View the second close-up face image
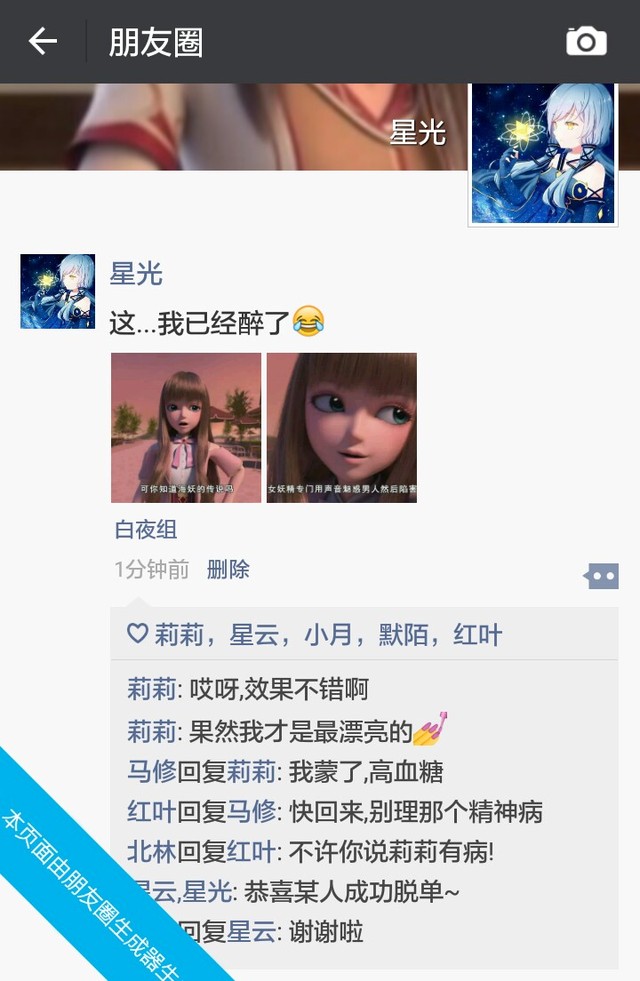The width and height of the screenshot is (640, 981). coord(342,427)
